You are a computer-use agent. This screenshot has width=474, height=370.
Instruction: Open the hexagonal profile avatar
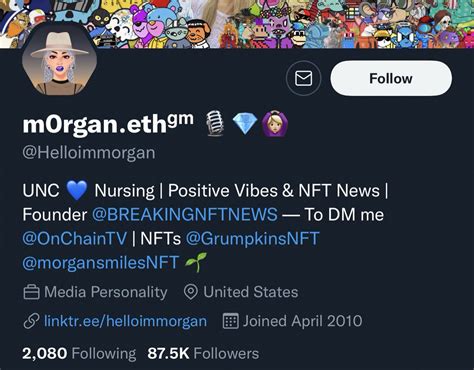coord(59,60)
